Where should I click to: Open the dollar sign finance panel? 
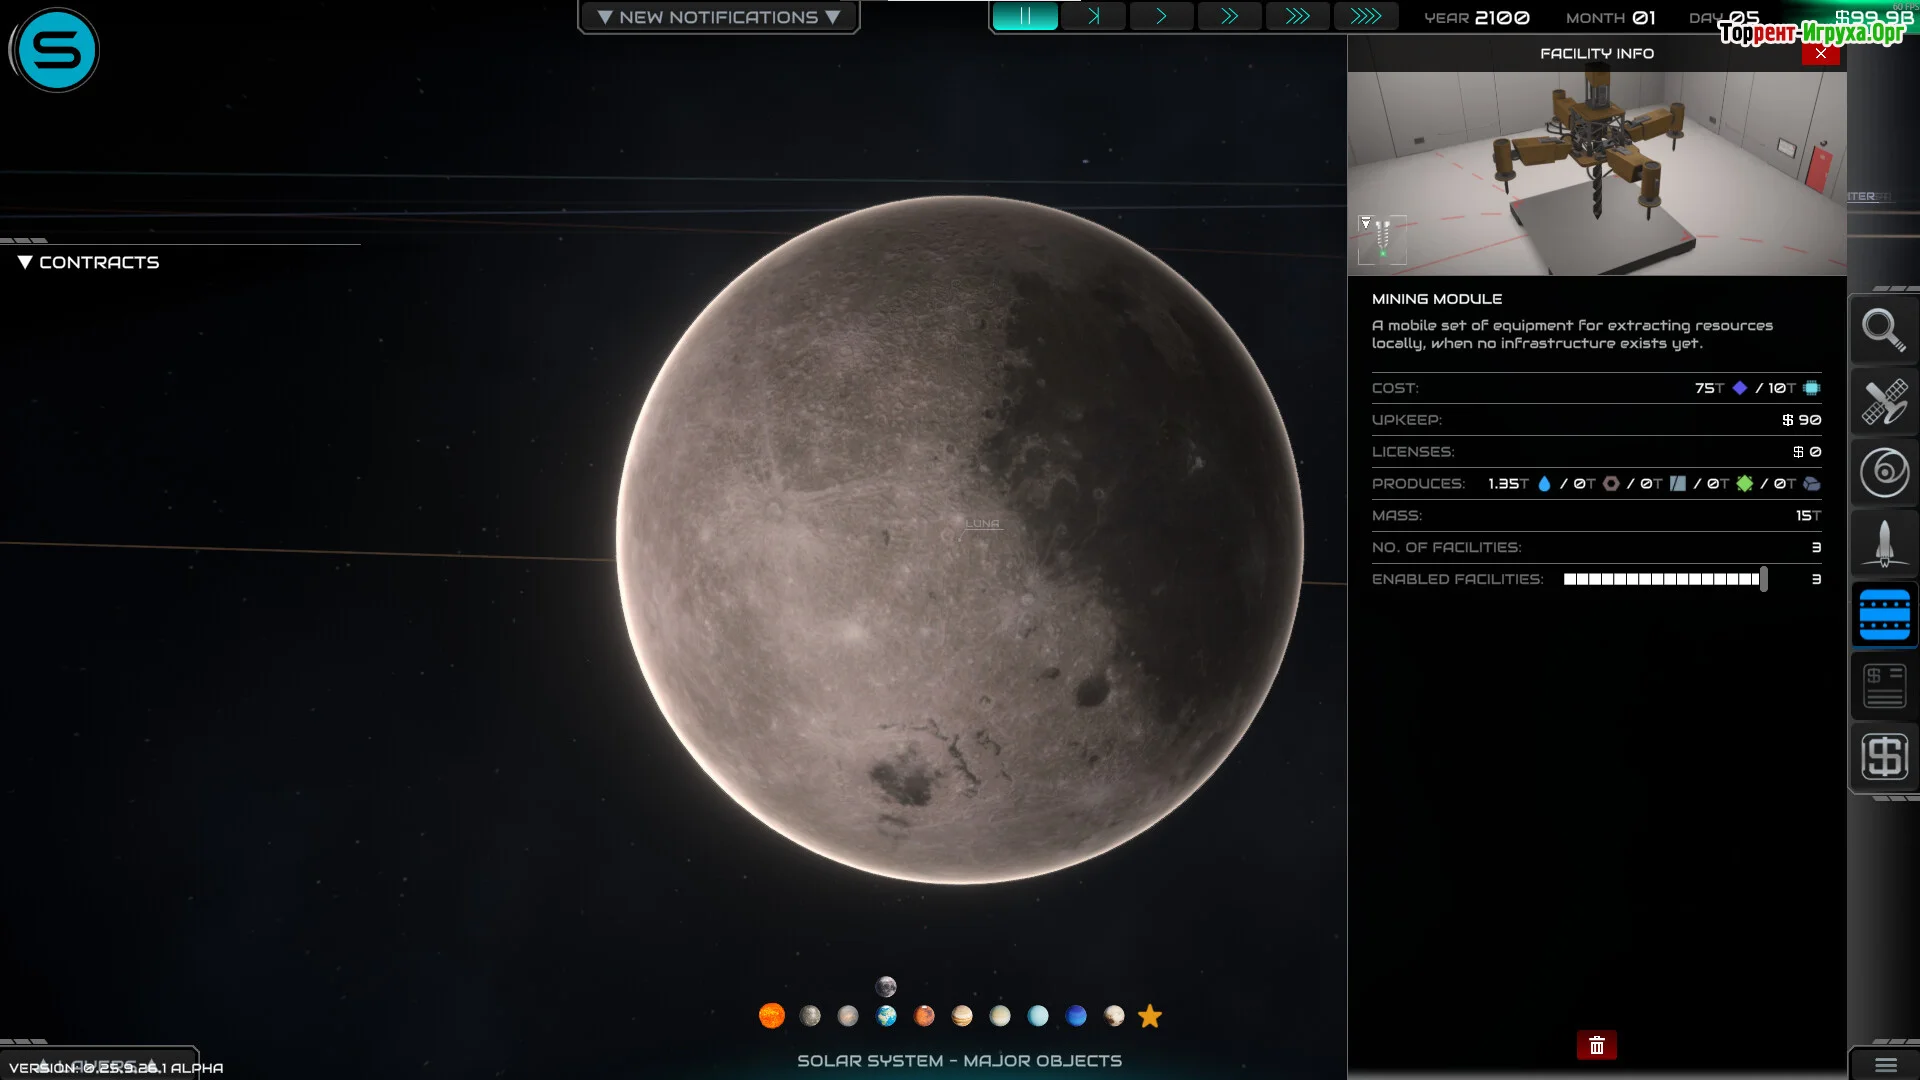point(1884,756)
